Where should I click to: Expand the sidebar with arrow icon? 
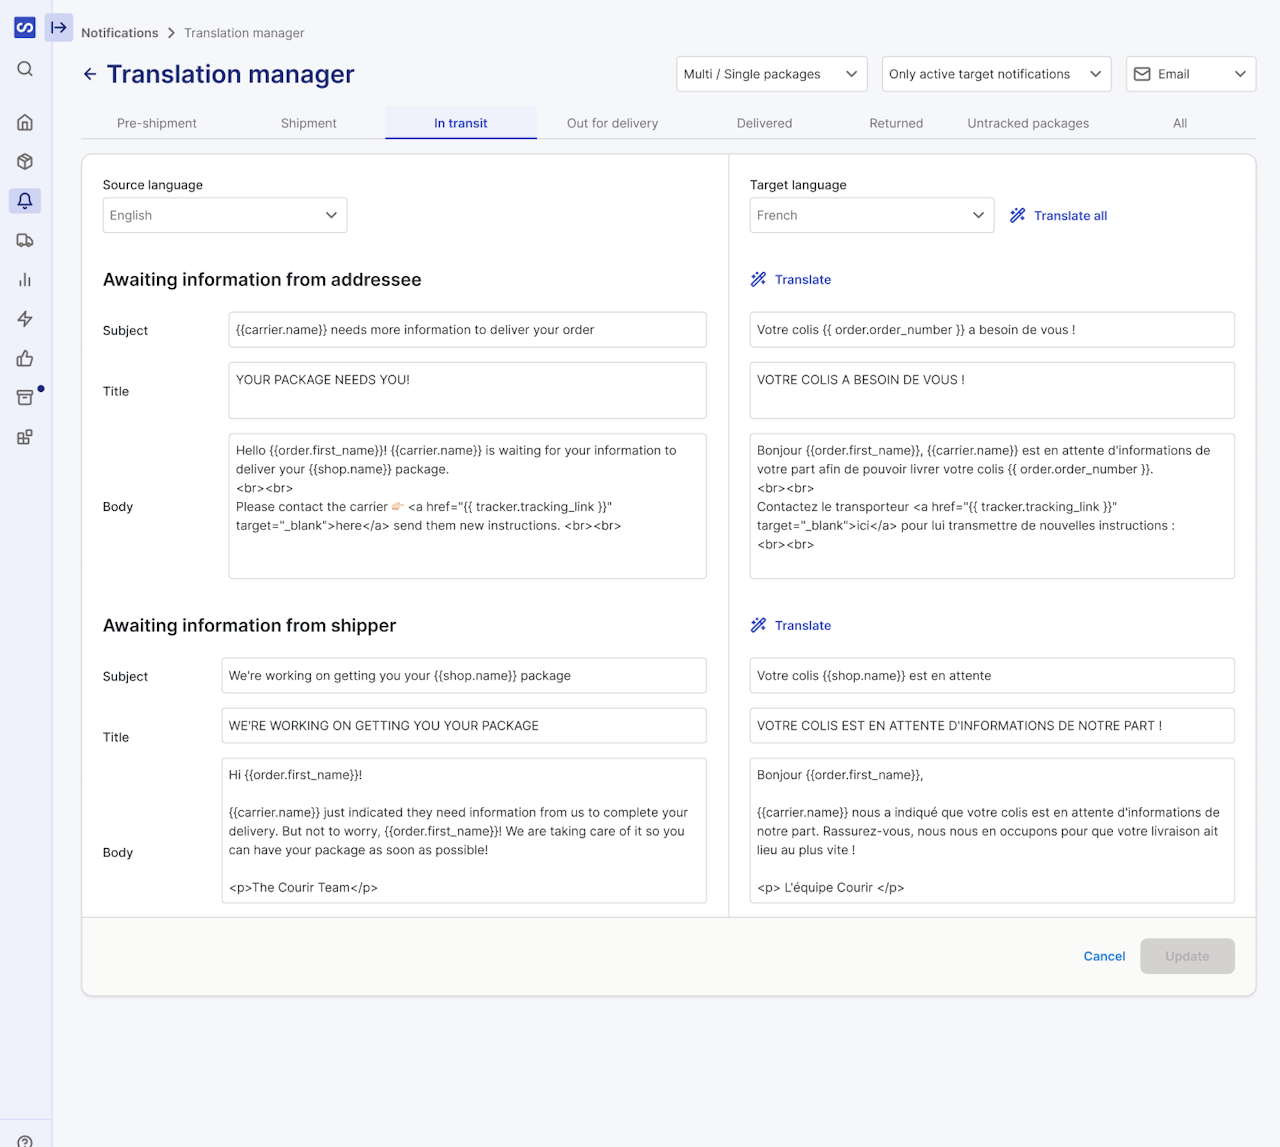pos(59,27)
